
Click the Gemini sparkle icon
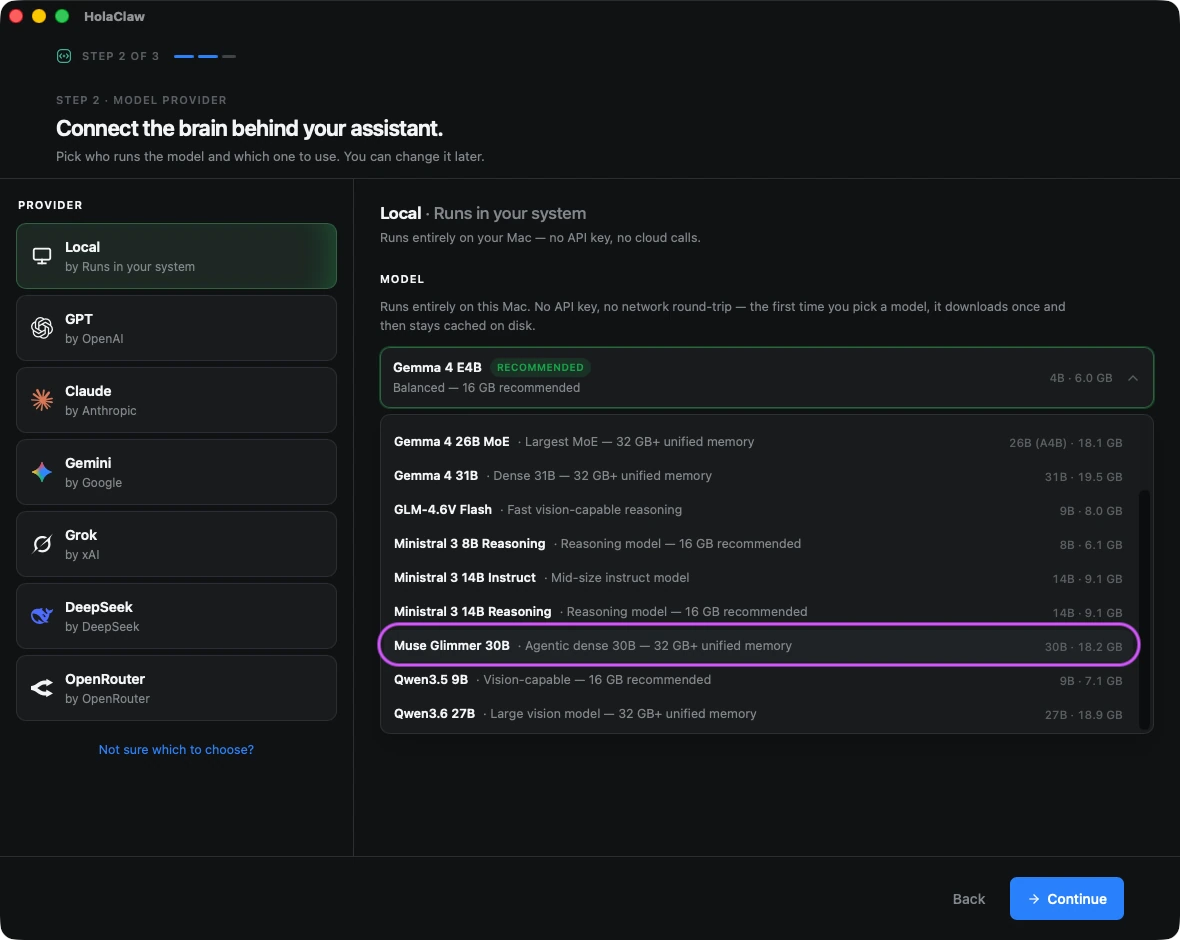pyautogui.click(x=42, y=472)
